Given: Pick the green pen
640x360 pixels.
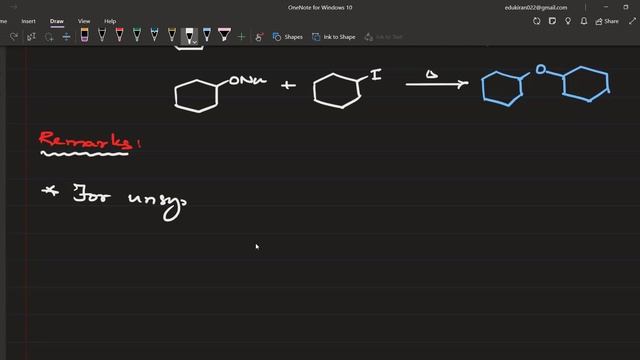Looking at the screenshot, I should point(137,35).
